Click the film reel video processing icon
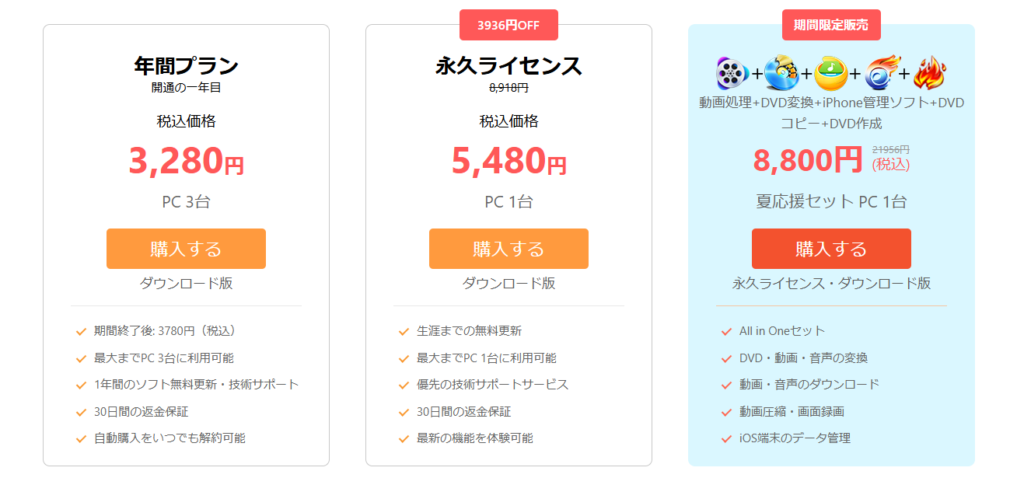Image resolution: width=1024 pixels, height=478 pixels. (732, 73)
